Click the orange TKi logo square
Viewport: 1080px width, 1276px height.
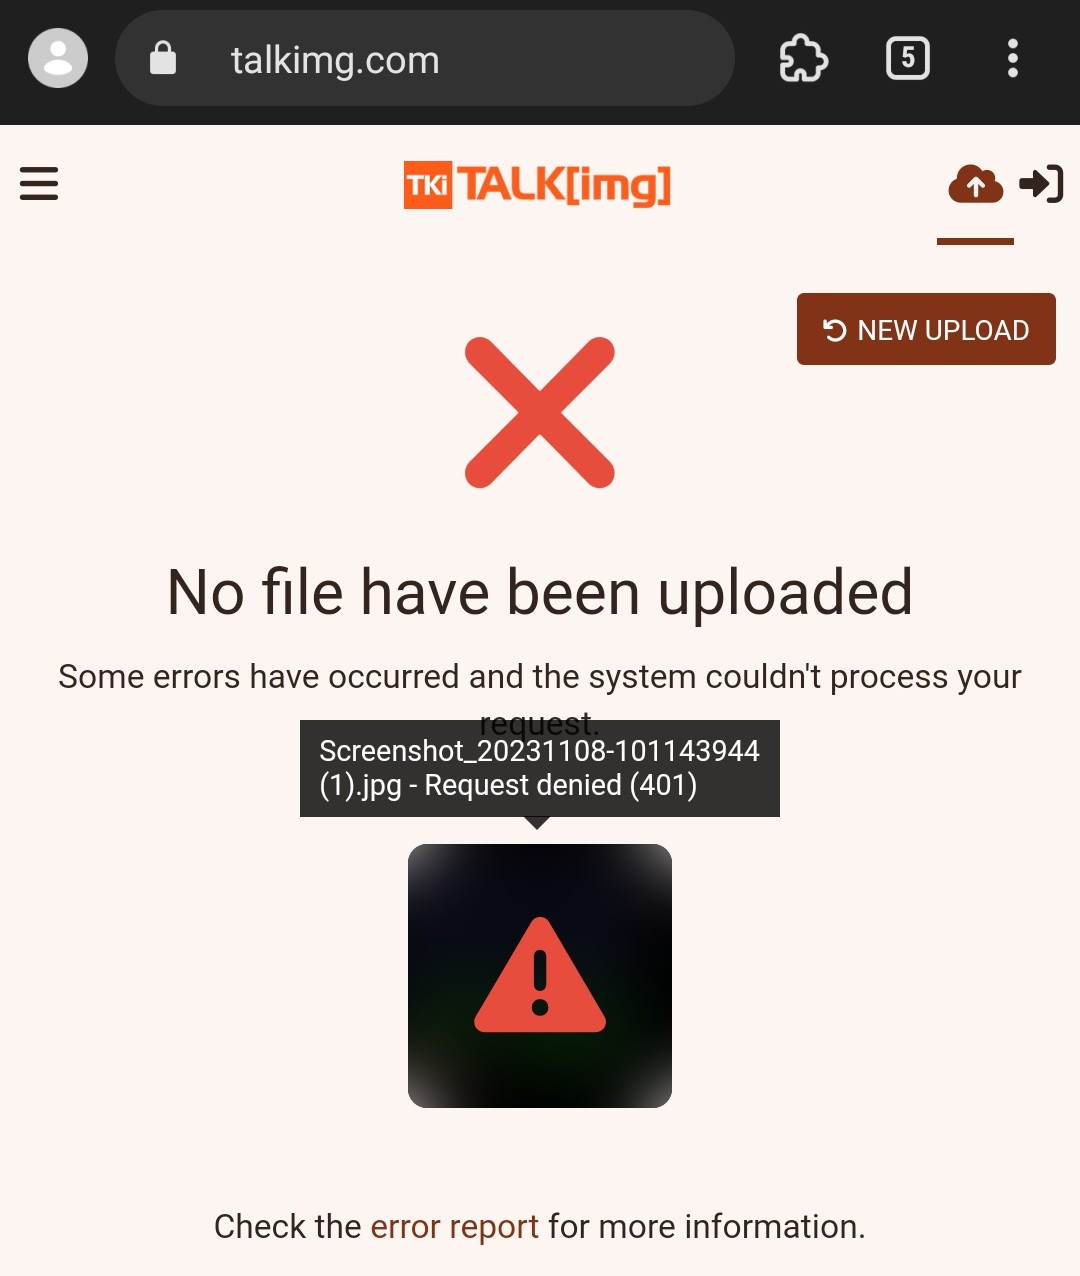(428, 185)
